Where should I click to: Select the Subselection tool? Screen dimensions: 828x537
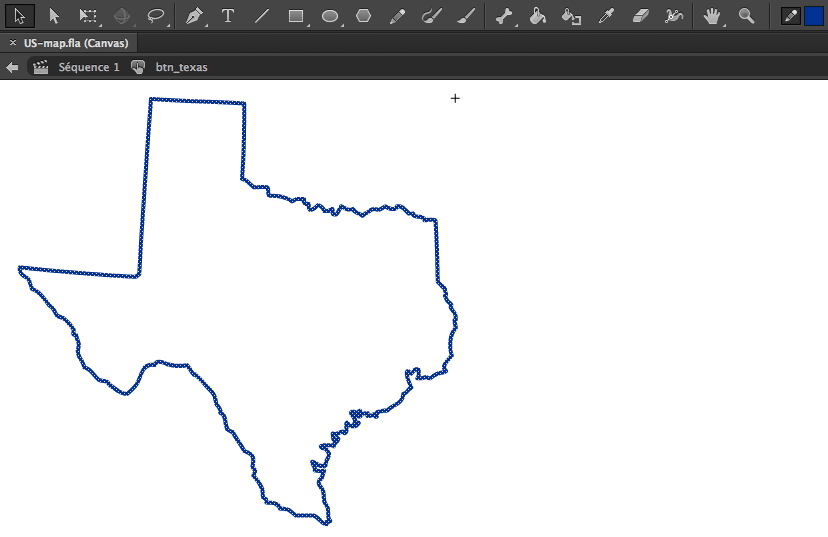coord(53,16)
